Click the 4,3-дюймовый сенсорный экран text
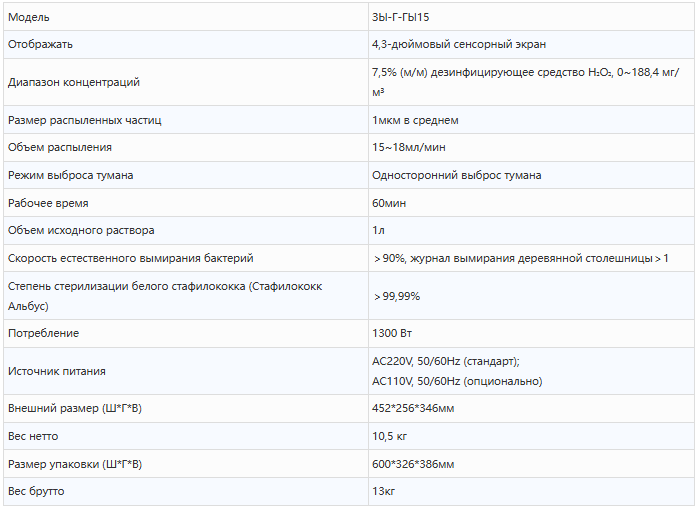Image resolution: width=697 pixels, height=508 pixels. point(458,44)
